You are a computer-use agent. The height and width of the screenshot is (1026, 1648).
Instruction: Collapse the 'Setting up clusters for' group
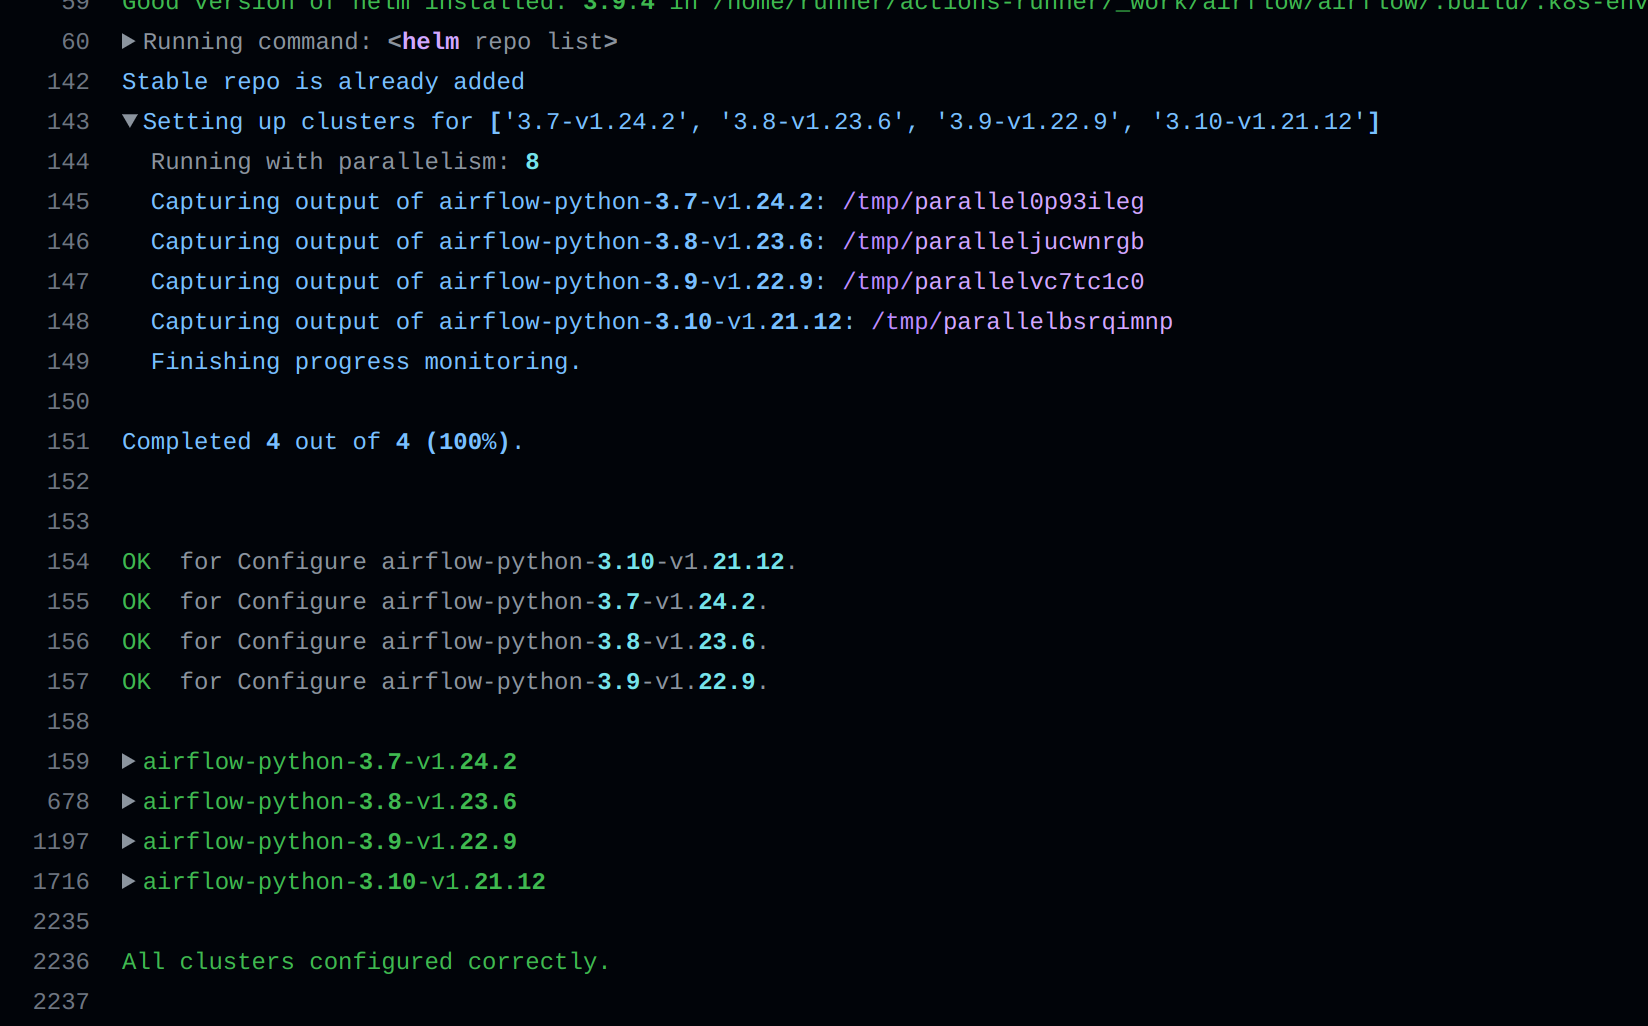coord(129,121)
